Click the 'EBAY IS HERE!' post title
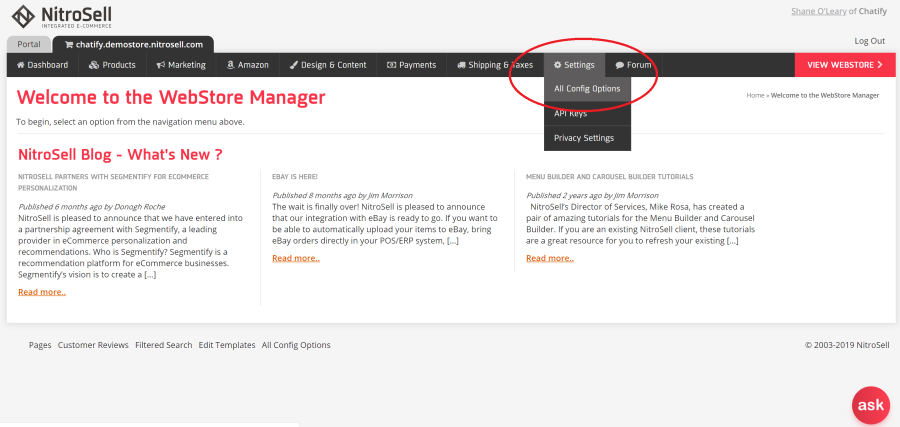This screenshot has width=900, height=427. pos(295,177)
